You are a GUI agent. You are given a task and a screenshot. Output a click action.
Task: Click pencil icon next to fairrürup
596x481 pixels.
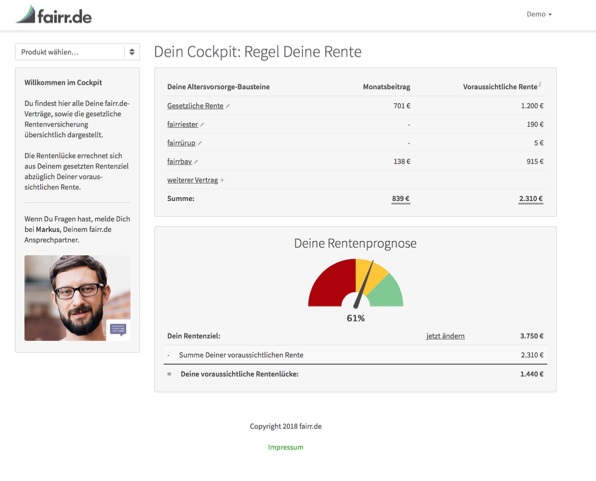[200, 143]
